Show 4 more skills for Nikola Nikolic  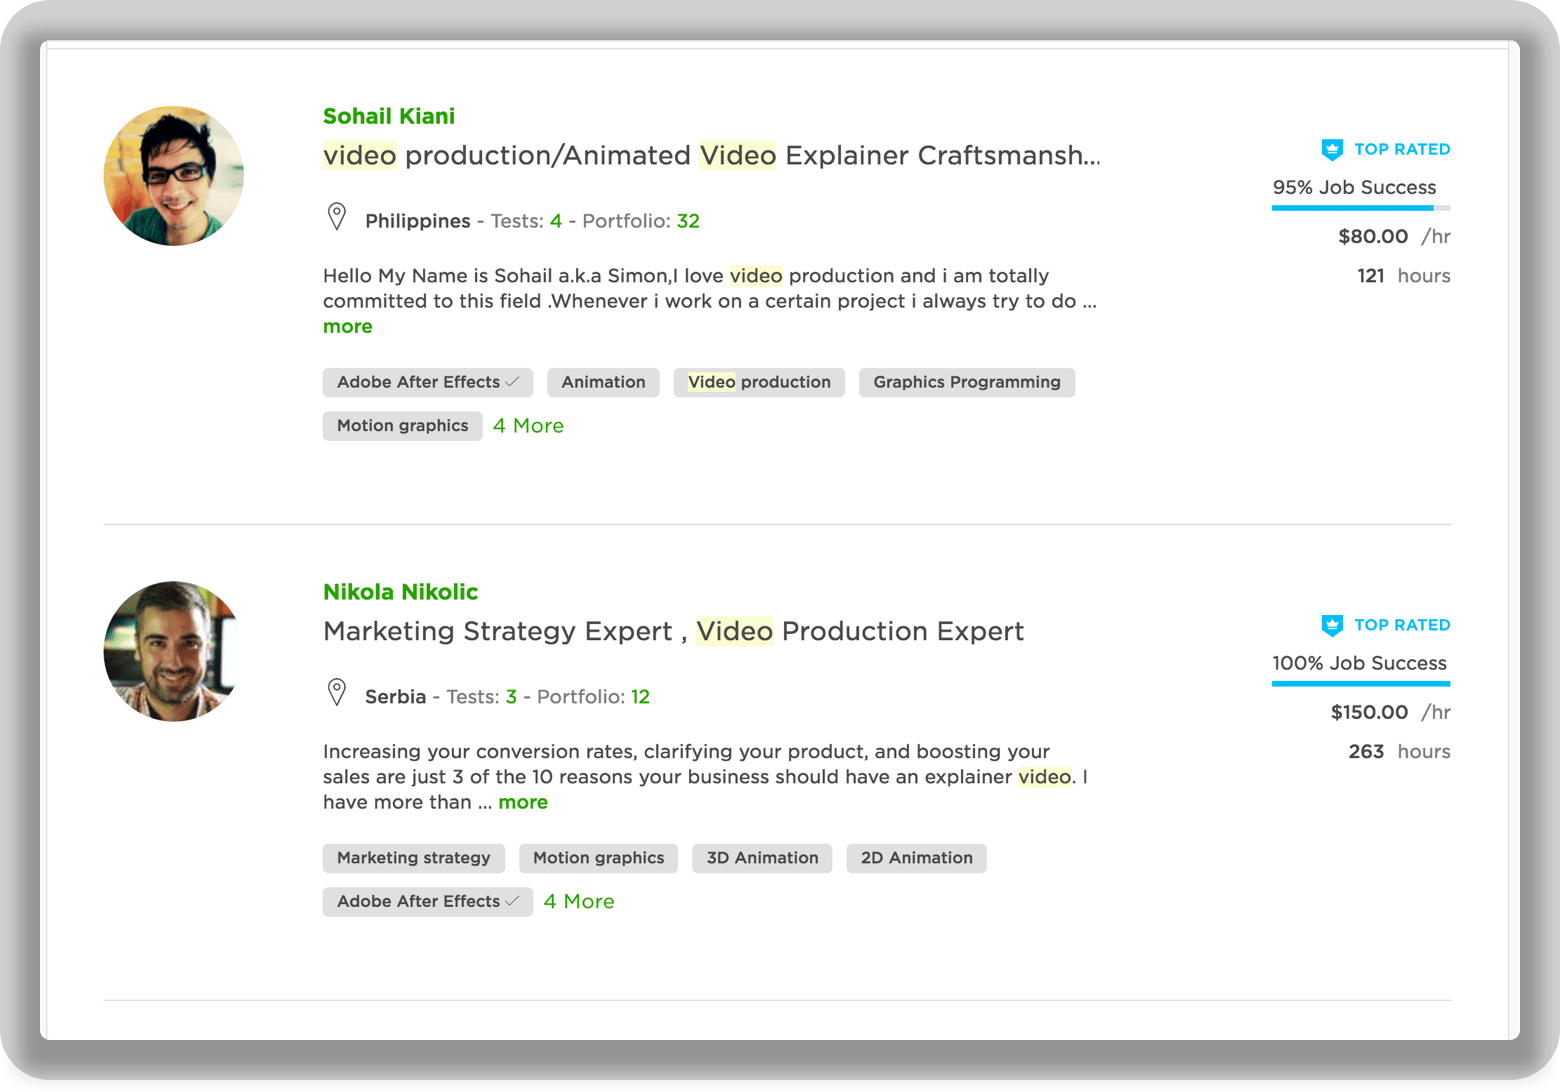point(579,902)
